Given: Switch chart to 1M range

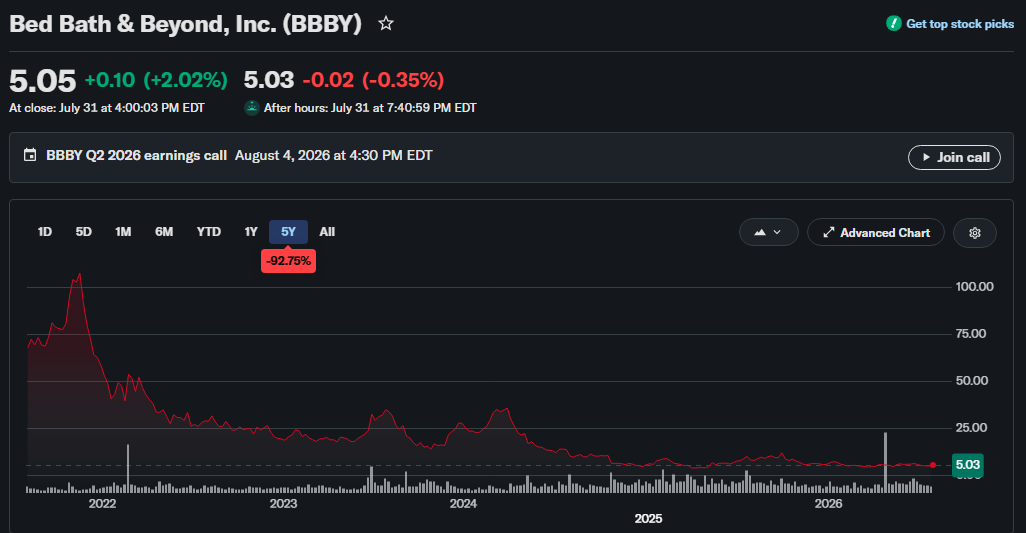Looking at the screenshot, I should tap(123, 232).
